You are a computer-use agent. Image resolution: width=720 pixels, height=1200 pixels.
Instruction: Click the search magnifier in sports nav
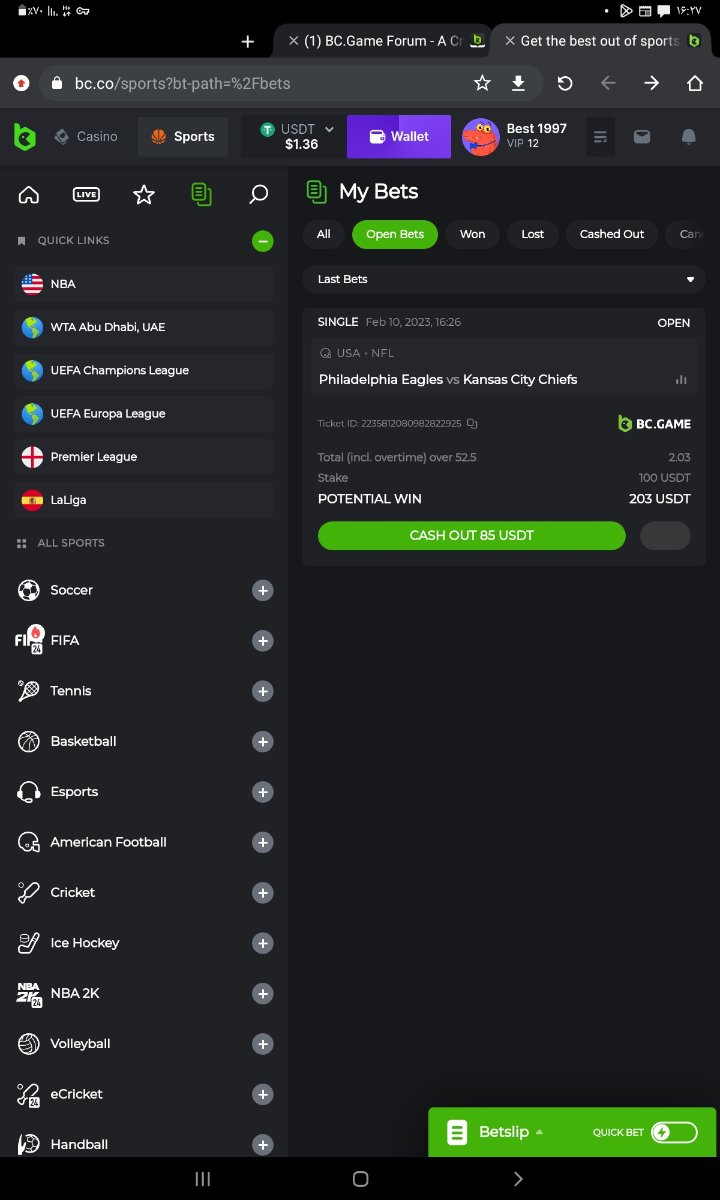(x=258, y=194)
